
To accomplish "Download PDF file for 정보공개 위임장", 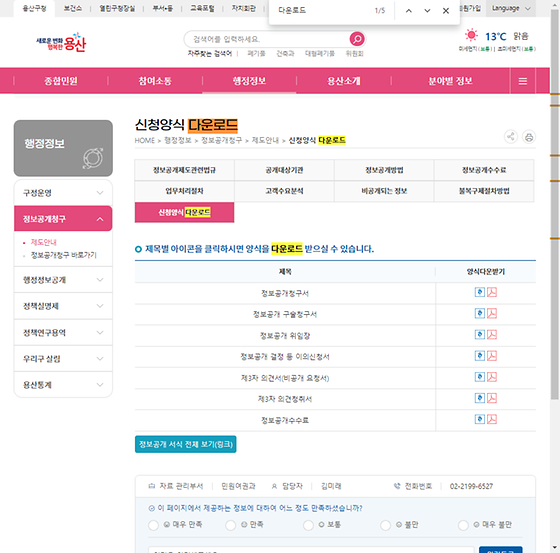I will point(492,334).
